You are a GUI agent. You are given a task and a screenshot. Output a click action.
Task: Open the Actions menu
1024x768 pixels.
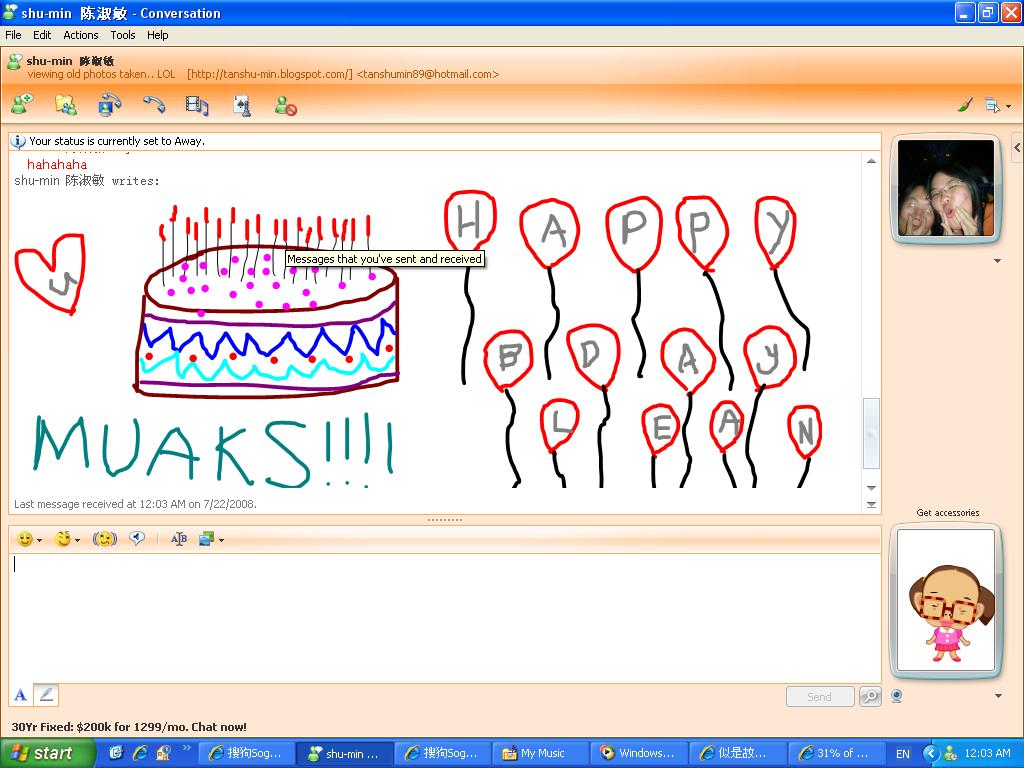click(80, 35)
